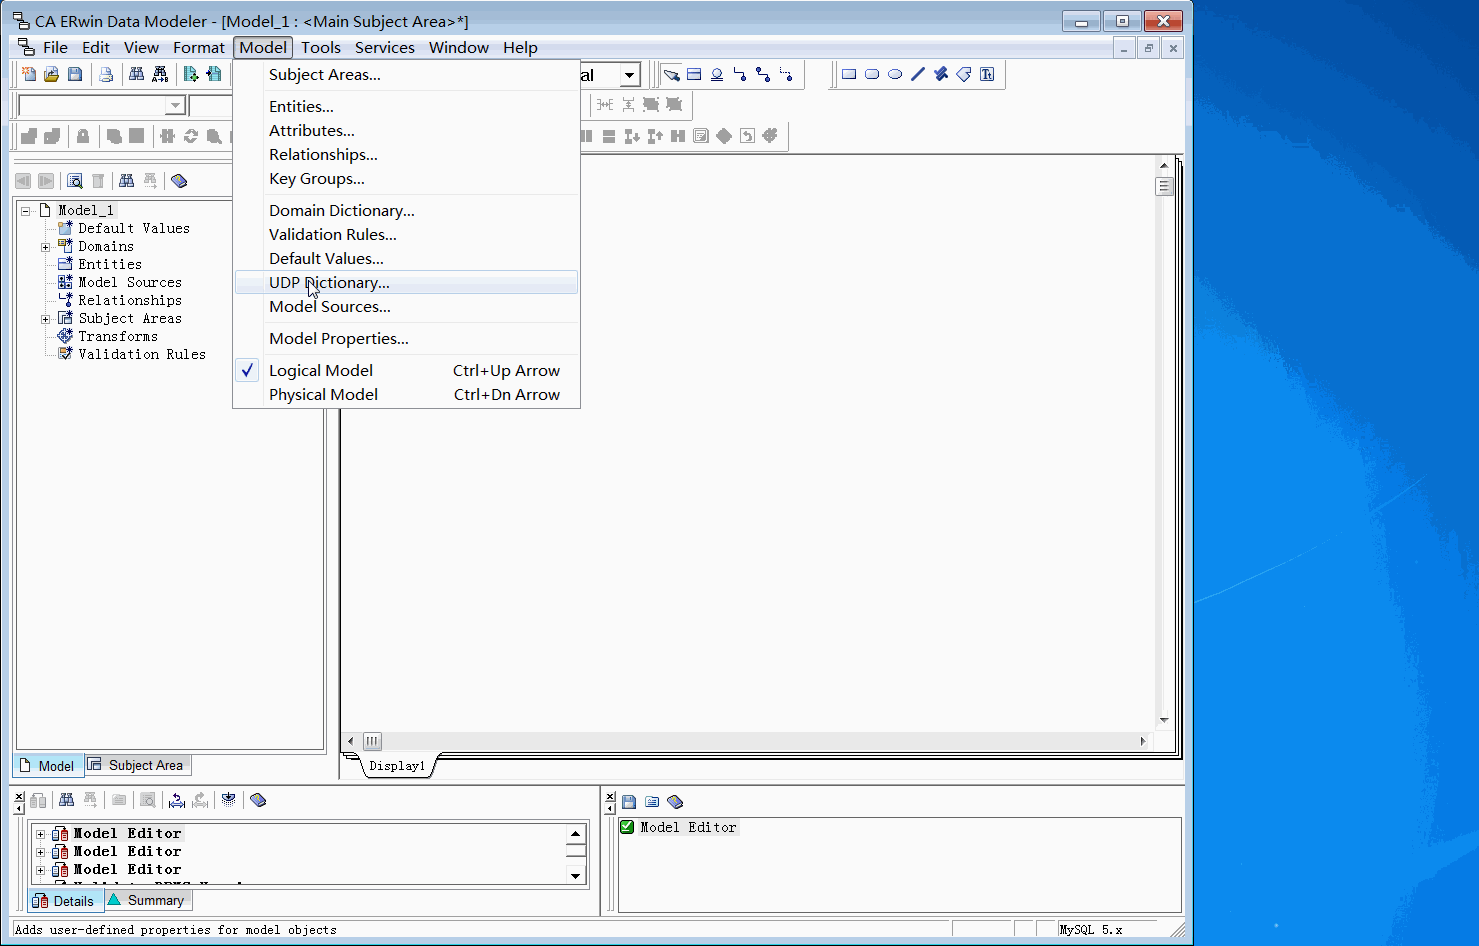Switch to Model explorer tab
Image resolution: width=1479 pixels, height=946 pixels.
(48, 765)
